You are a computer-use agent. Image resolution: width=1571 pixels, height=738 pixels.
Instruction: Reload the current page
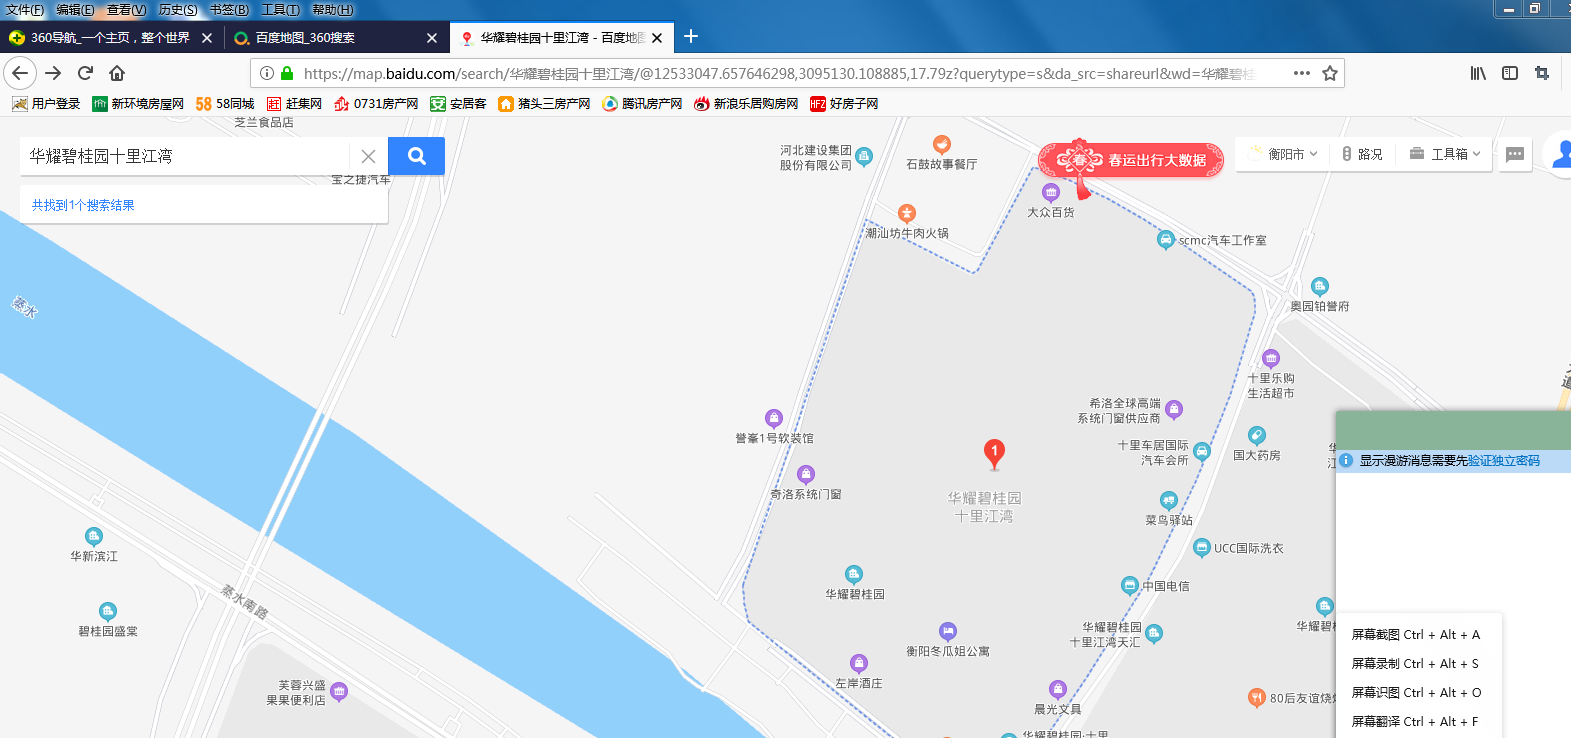[x=85, y=73]
